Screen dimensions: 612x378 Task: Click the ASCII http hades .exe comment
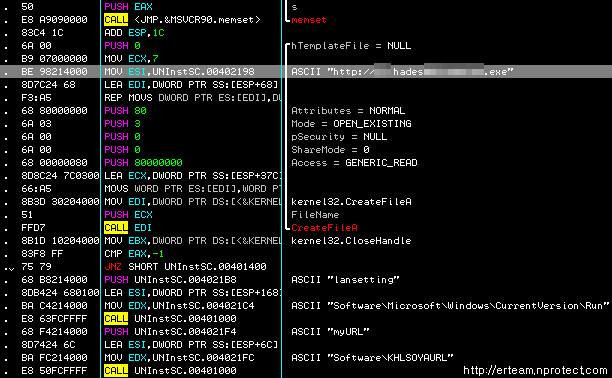(x=402, y=71)
